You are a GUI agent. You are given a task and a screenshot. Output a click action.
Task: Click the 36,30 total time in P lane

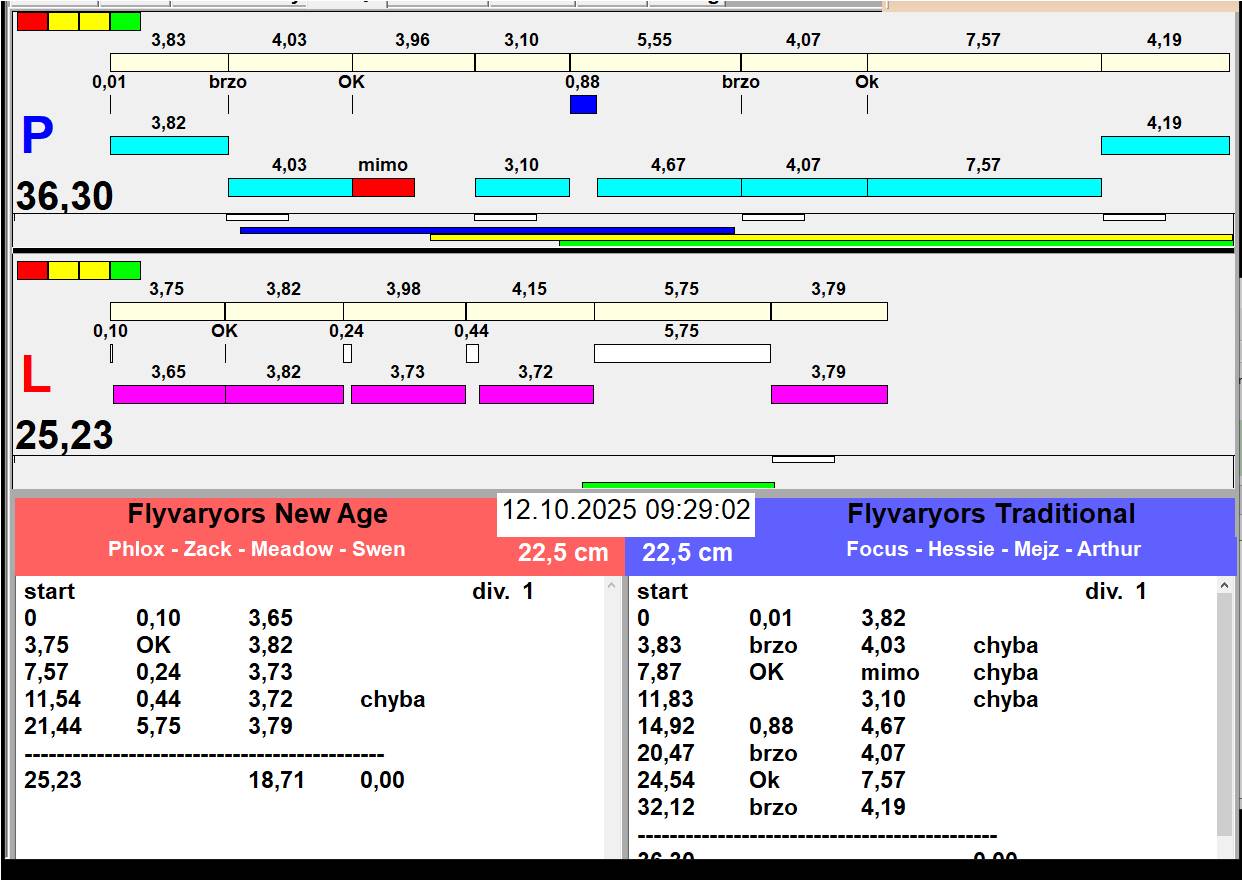tap(64, 197)
